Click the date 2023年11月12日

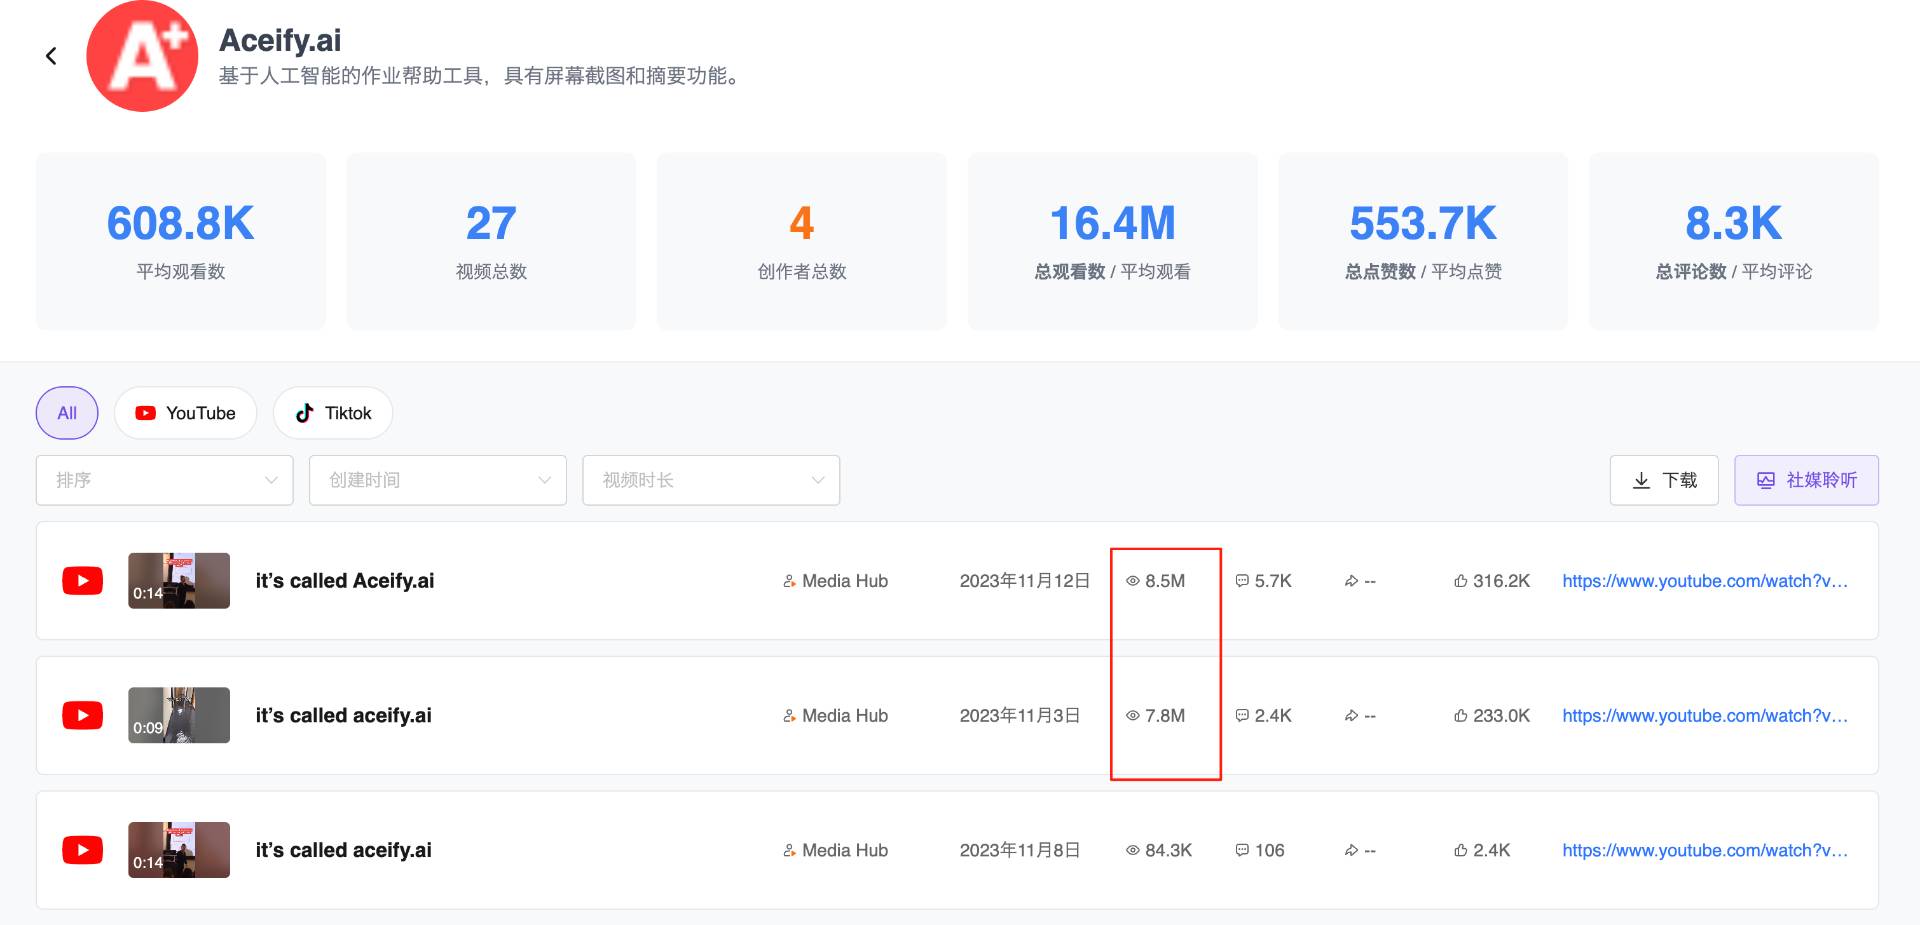pos(1025,581)
